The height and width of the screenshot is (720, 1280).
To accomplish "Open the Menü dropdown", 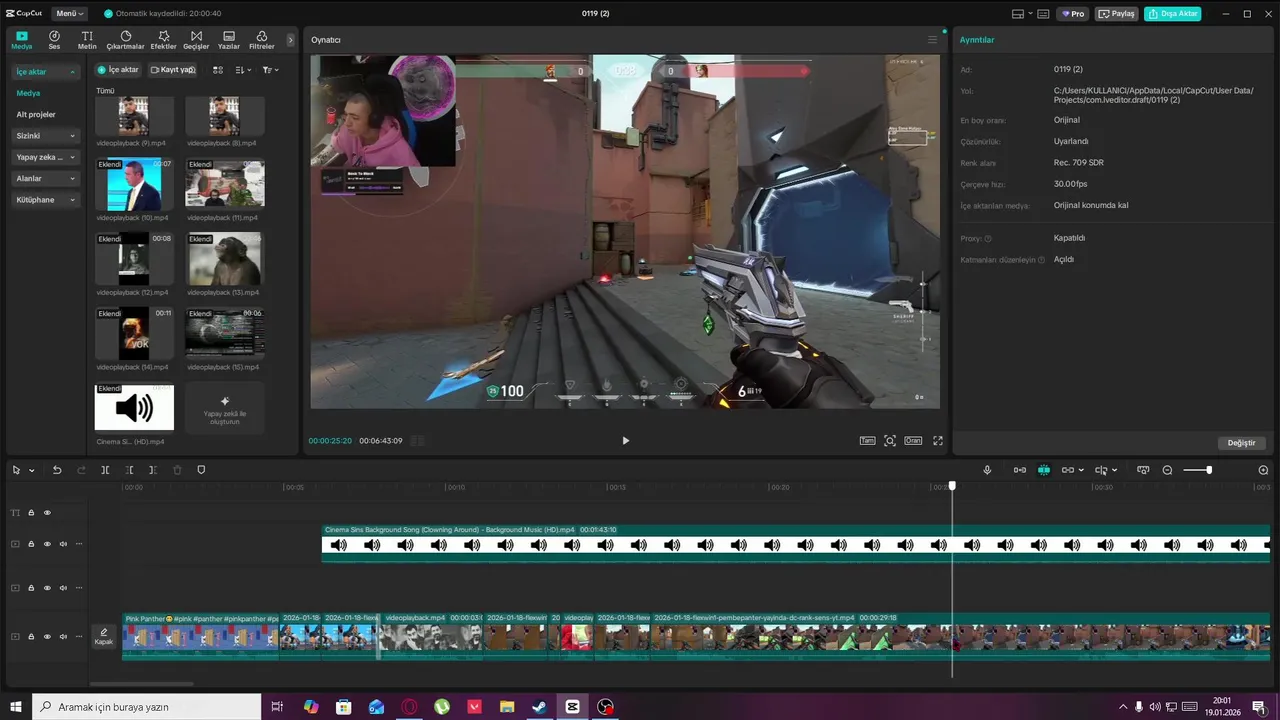I will tap(70, 14).
